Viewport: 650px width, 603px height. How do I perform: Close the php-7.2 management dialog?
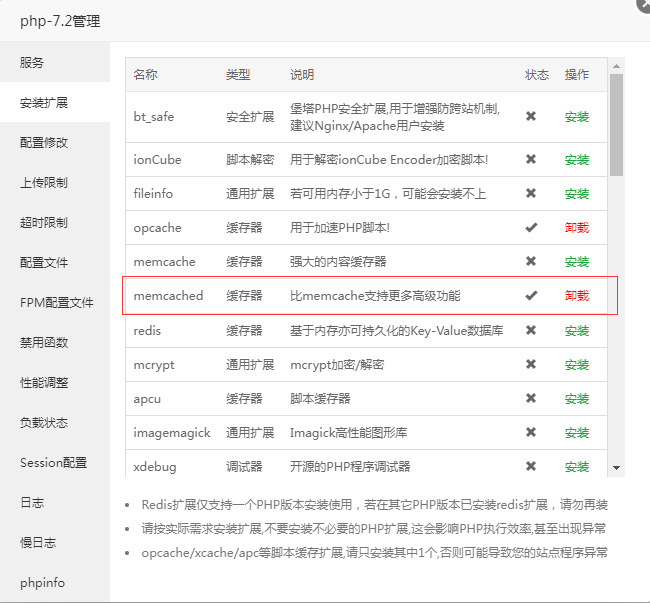coord(645,5)
